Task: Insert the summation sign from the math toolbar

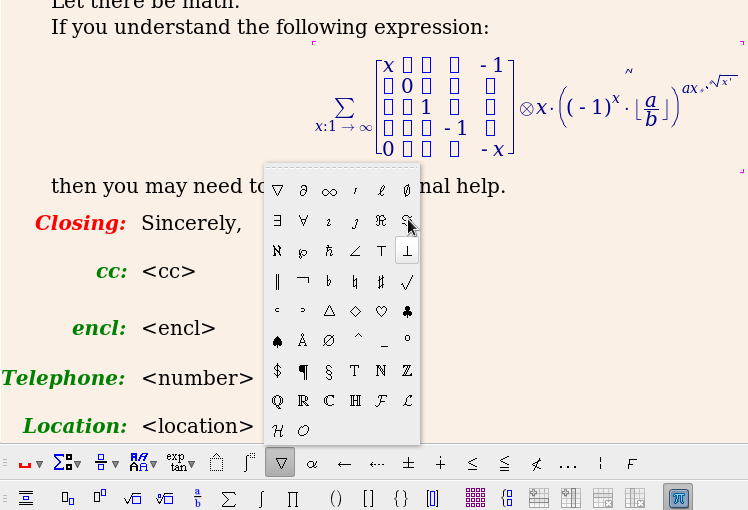Action: pyautogui.click(x=228, y=497)
